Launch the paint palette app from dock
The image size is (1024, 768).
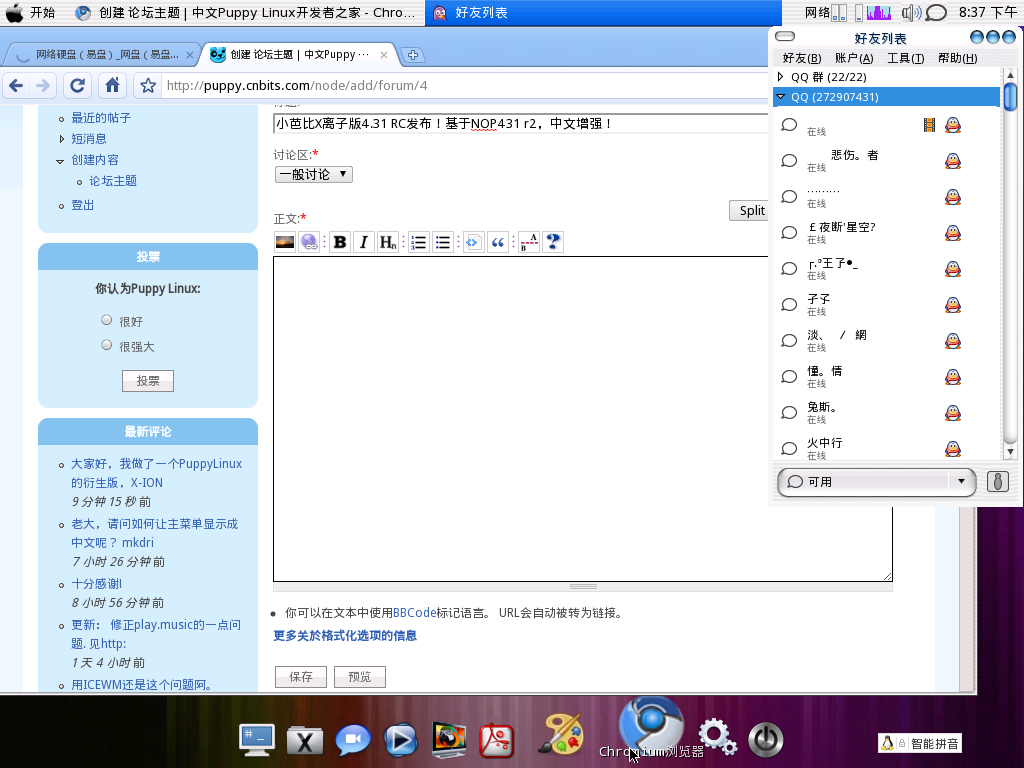click(560, 733)
